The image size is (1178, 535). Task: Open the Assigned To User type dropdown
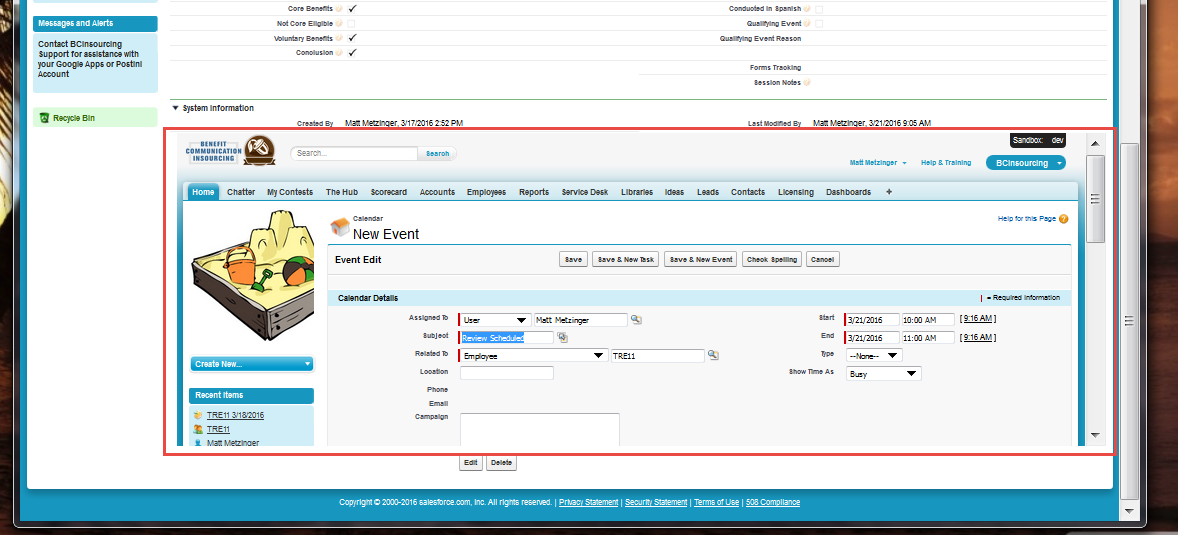tap(494, 320)
